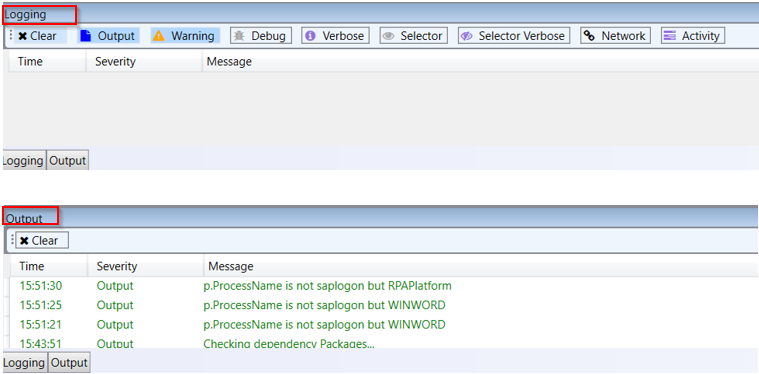The image size is (759, 374).
Task: Switch to Output tab in upper panel
Action: click(x=68, y=161)
